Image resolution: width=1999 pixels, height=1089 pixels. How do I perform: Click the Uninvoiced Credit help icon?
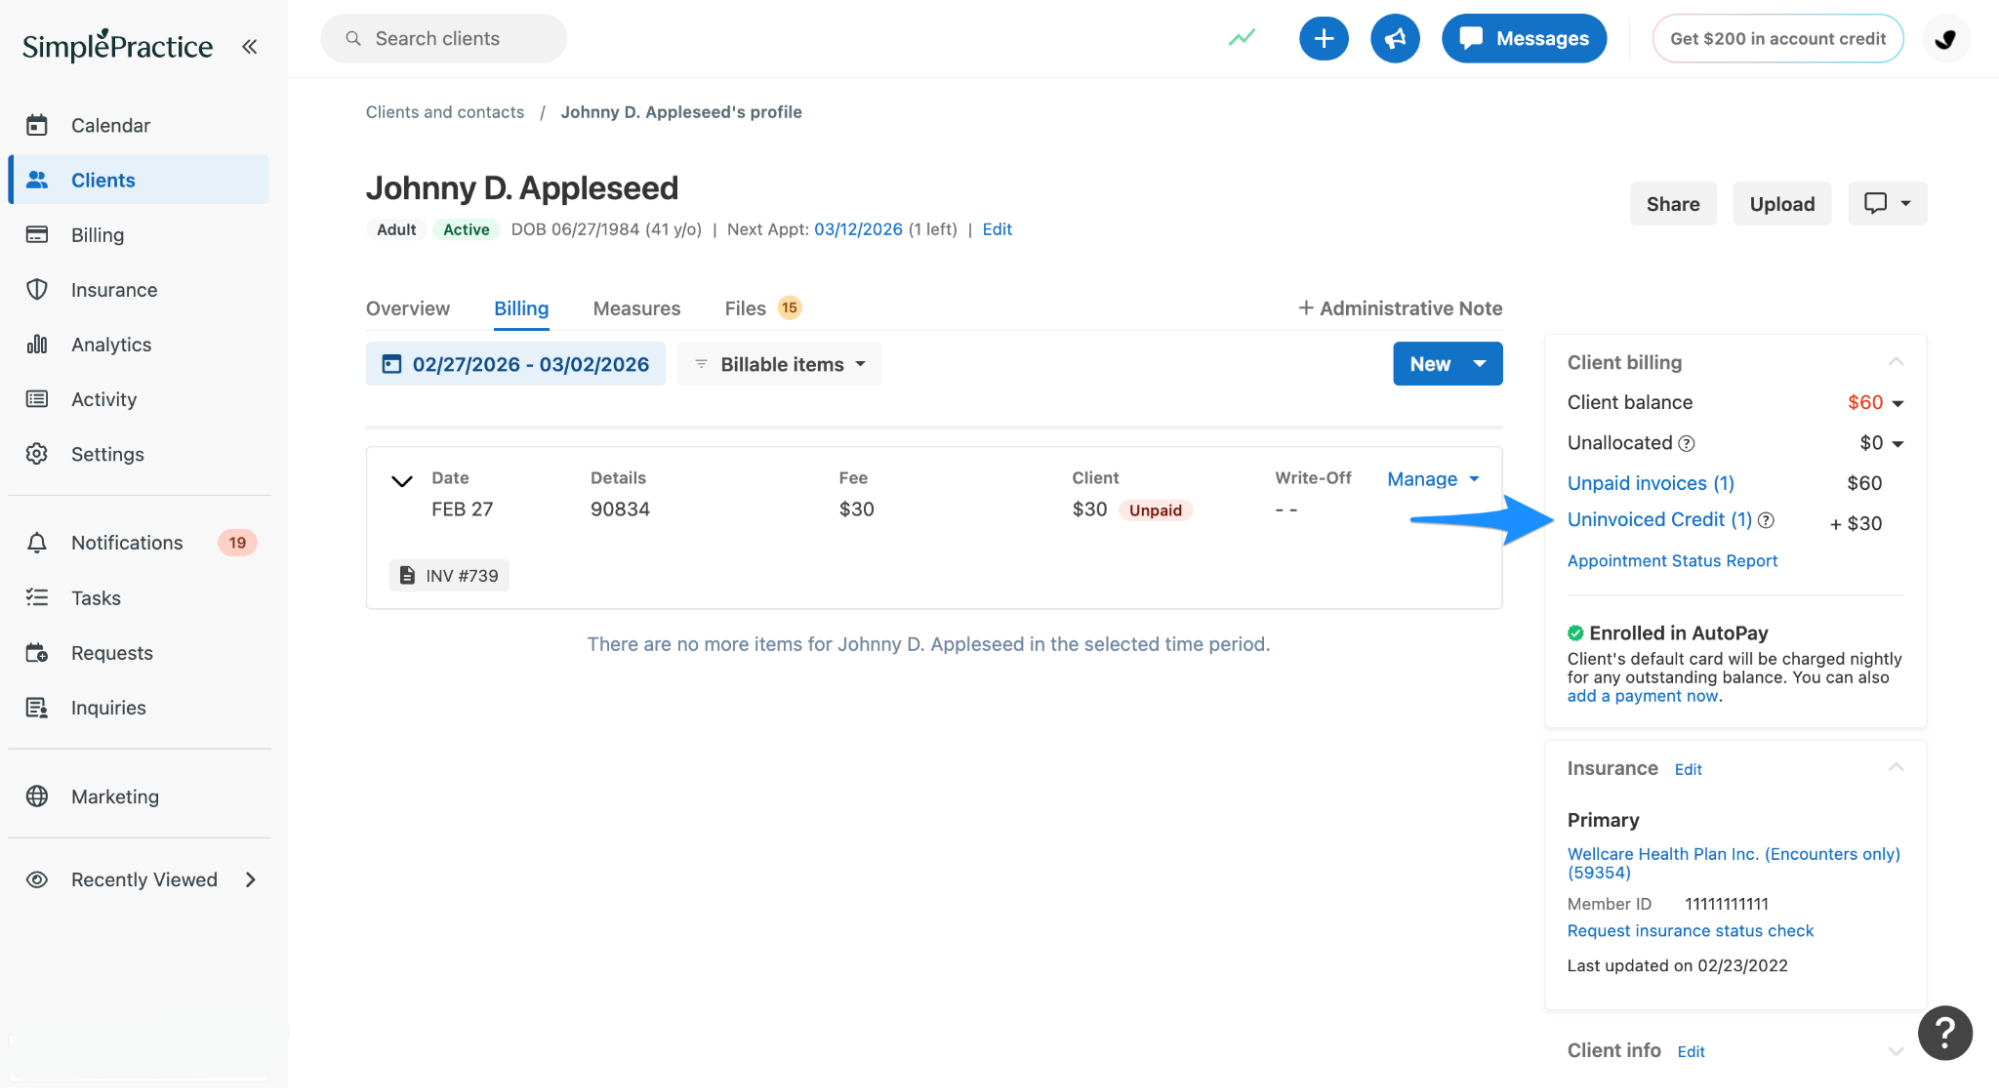[1766, 520]
